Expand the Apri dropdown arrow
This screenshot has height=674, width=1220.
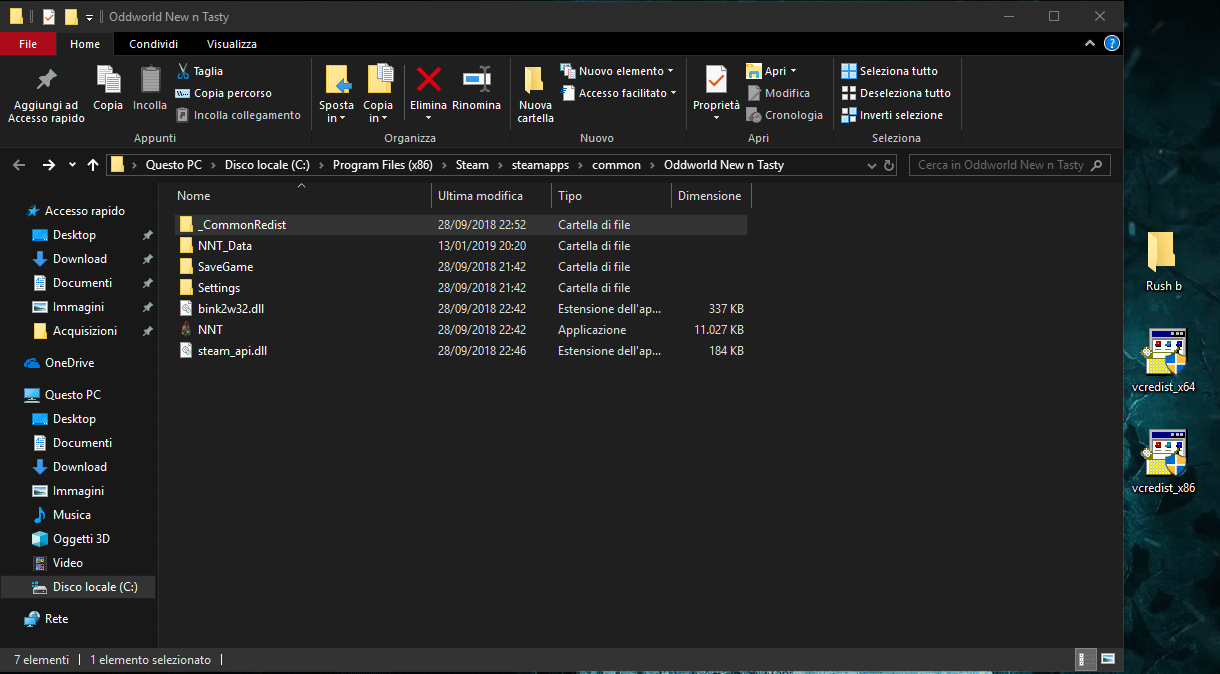click(793, 71)
